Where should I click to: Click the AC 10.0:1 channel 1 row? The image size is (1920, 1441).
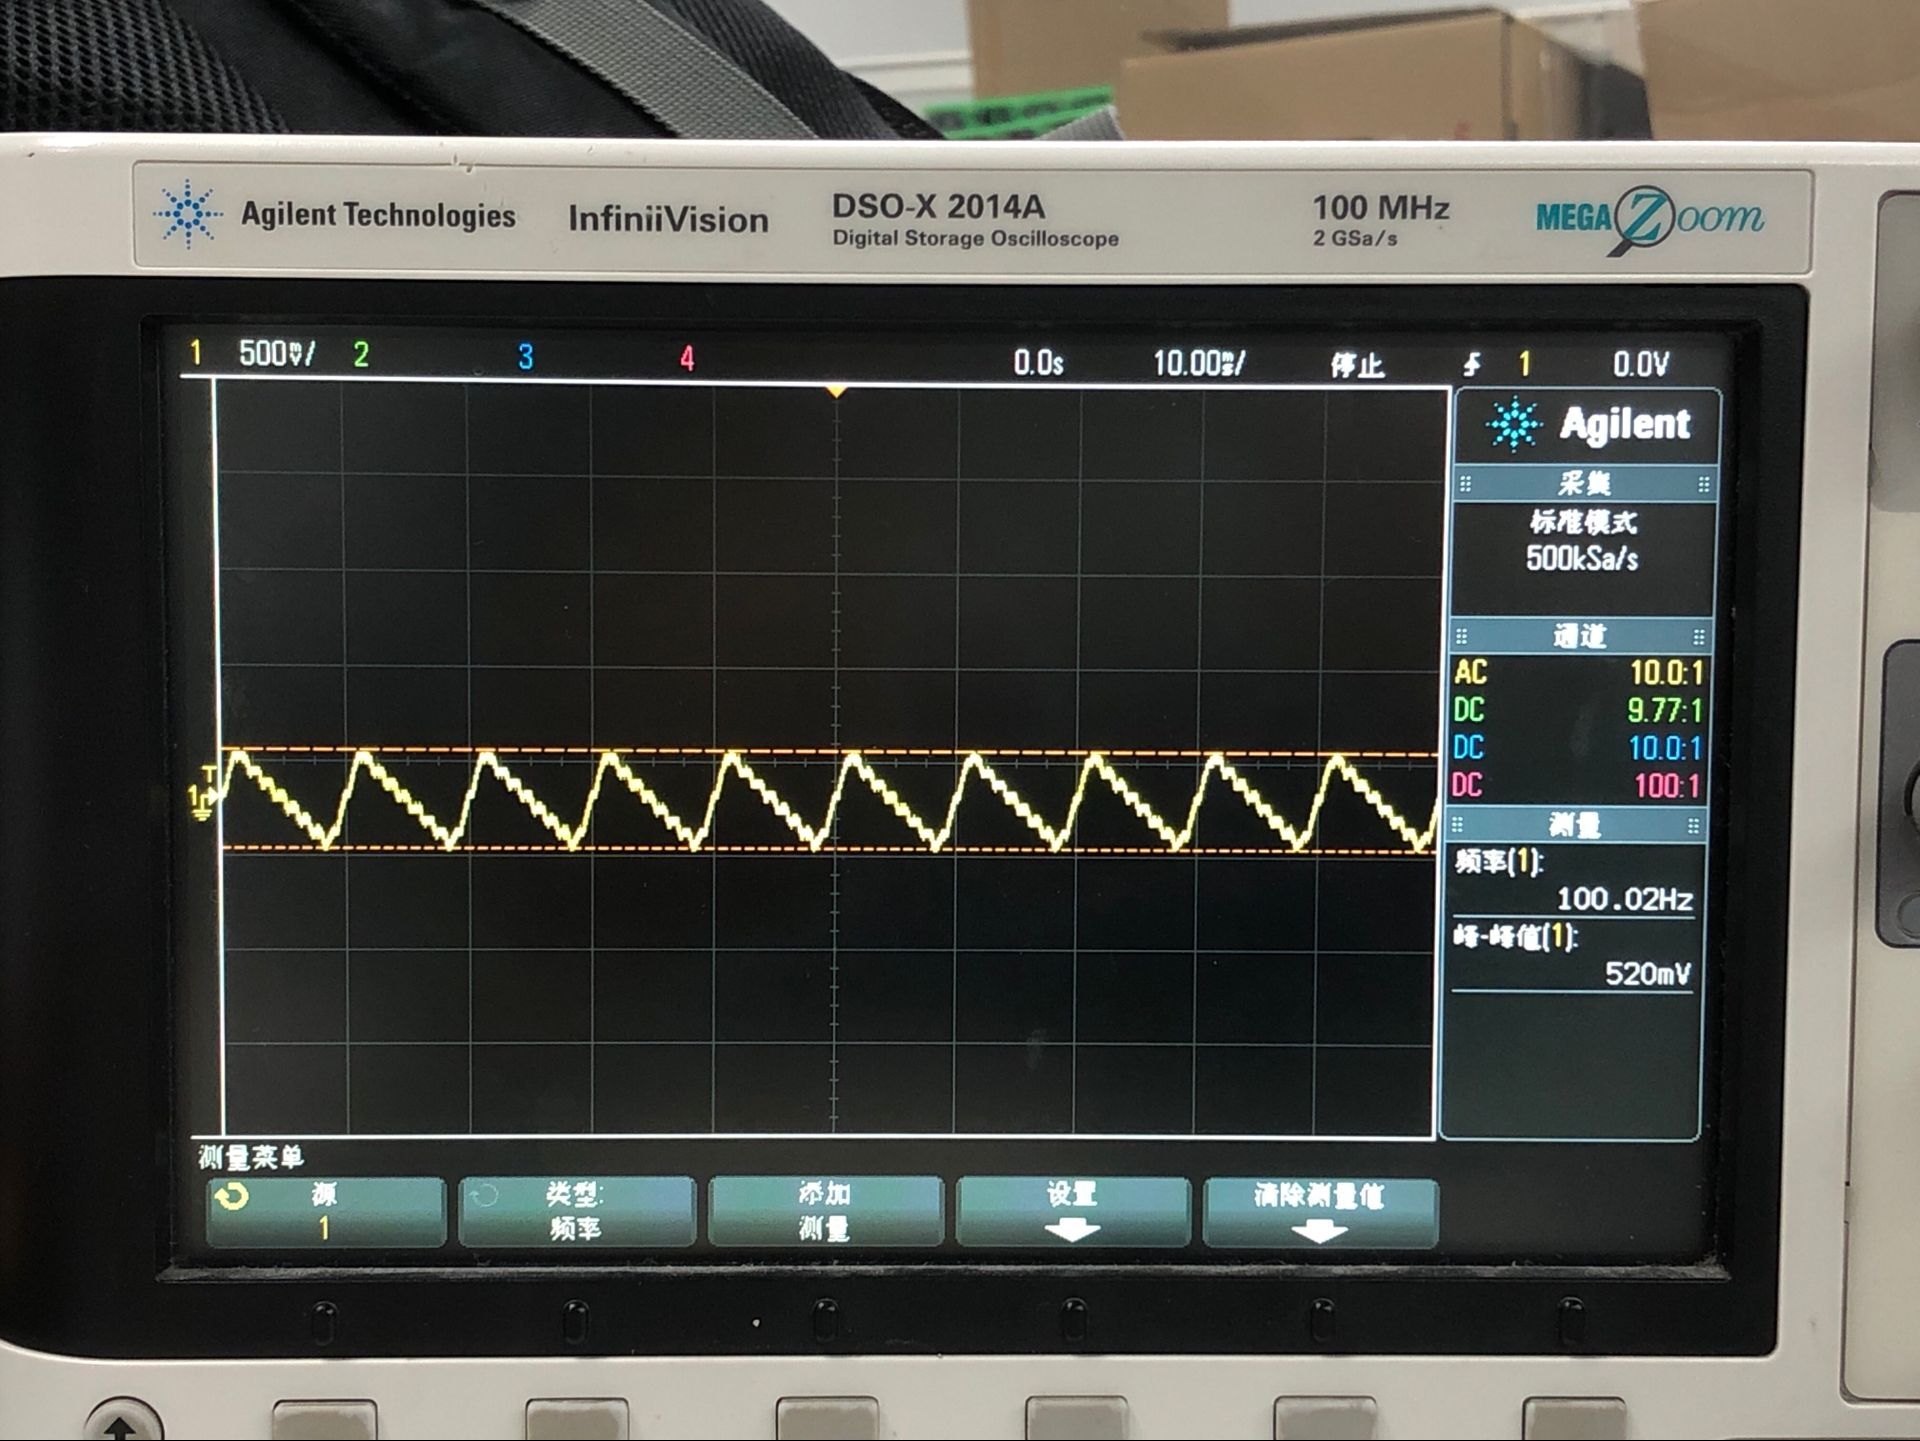coord(1578,672)
